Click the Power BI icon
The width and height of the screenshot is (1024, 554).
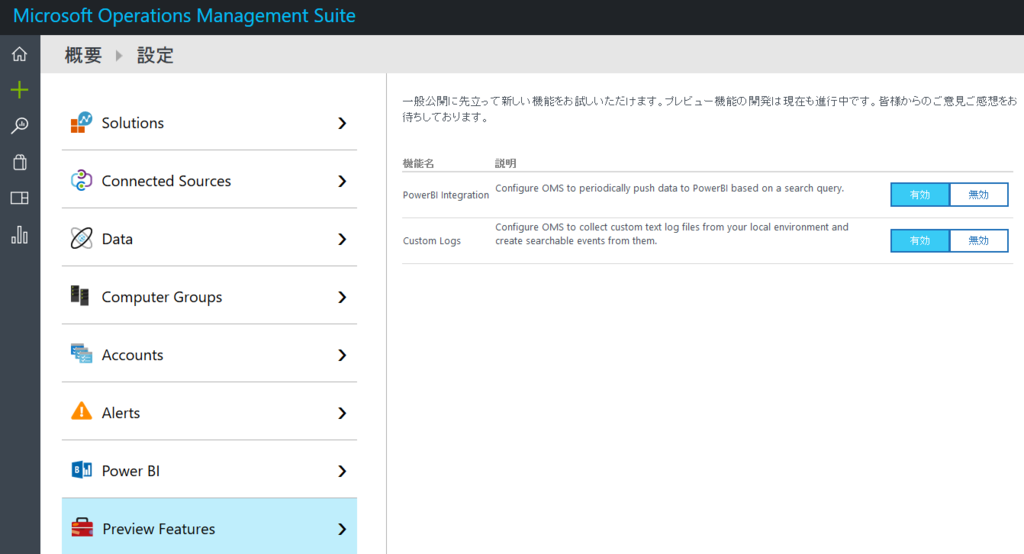pyautogui.click(x=81, y=470)
